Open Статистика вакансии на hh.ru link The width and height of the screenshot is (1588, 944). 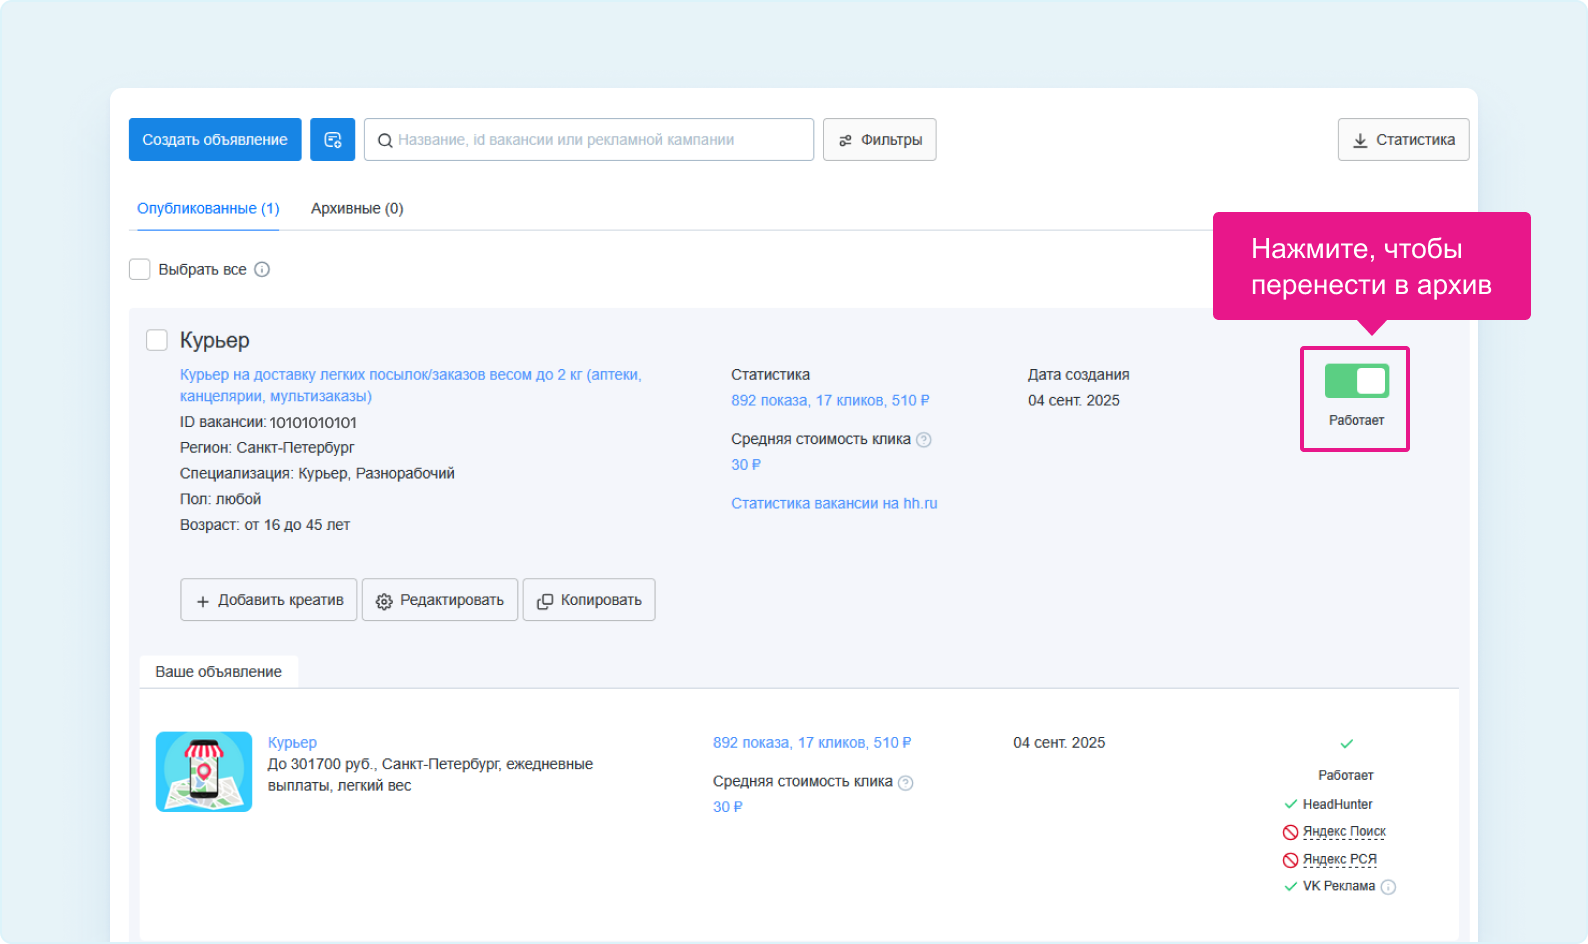pos(834,504)
